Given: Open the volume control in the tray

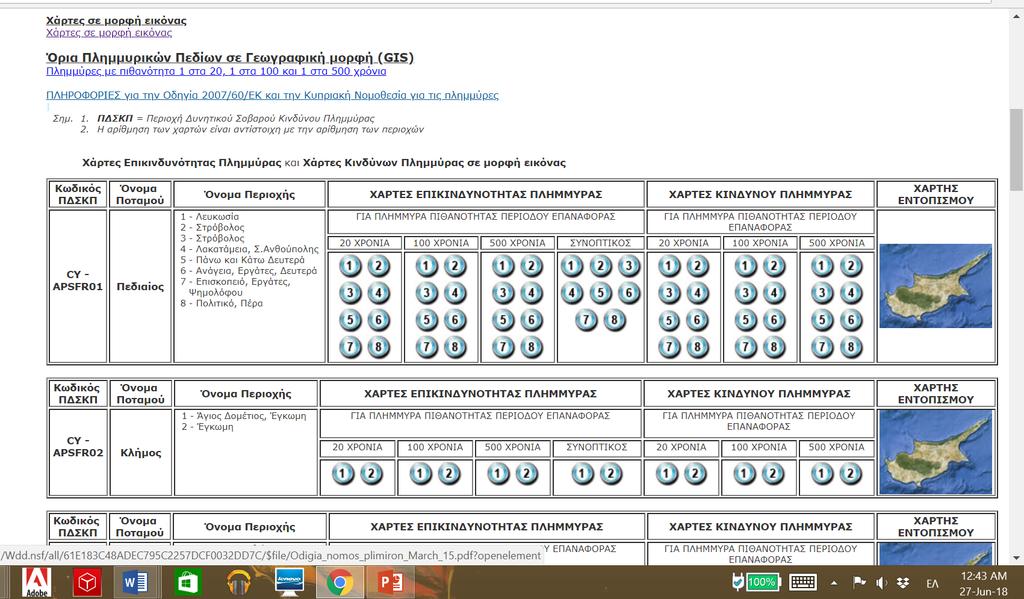Looking at the screenshot, I should 882,583.
